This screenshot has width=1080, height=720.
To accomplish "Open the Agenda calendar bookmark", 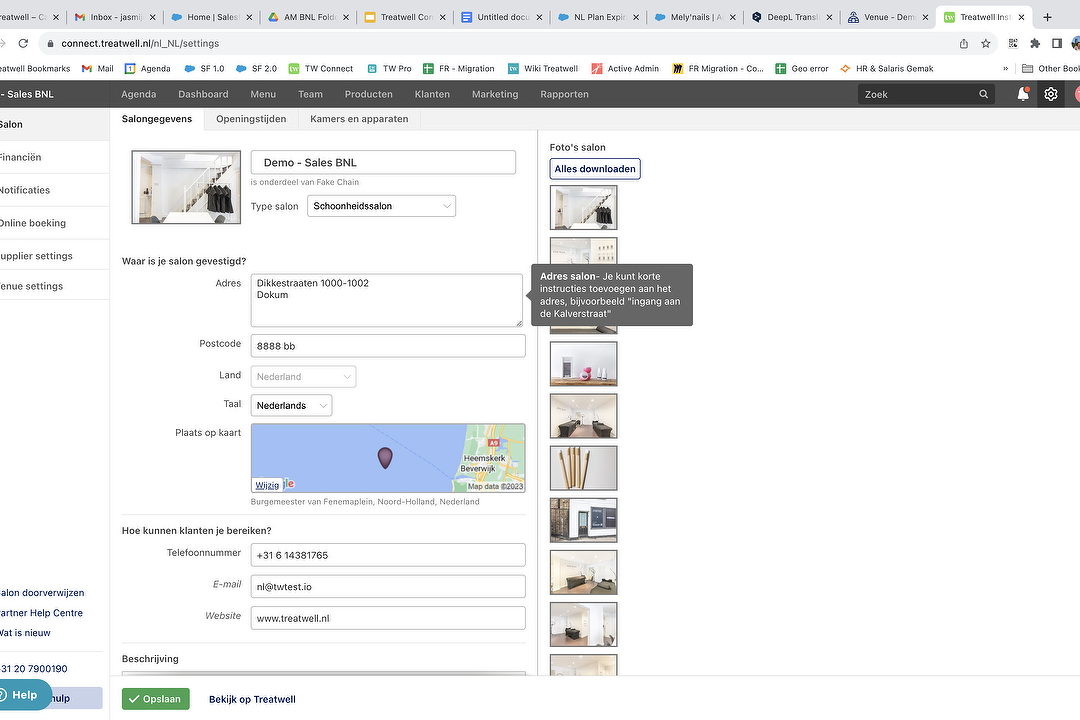I will [147, 68].
